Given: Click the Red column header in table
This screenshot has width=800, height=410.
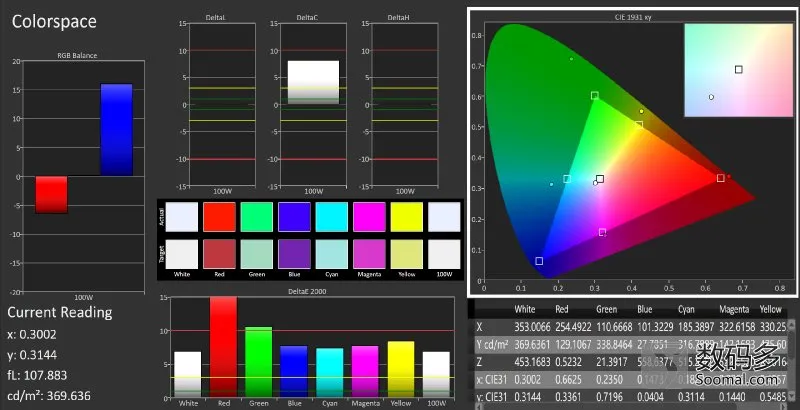Looking at the screenshot, I should tap(562, 309).
